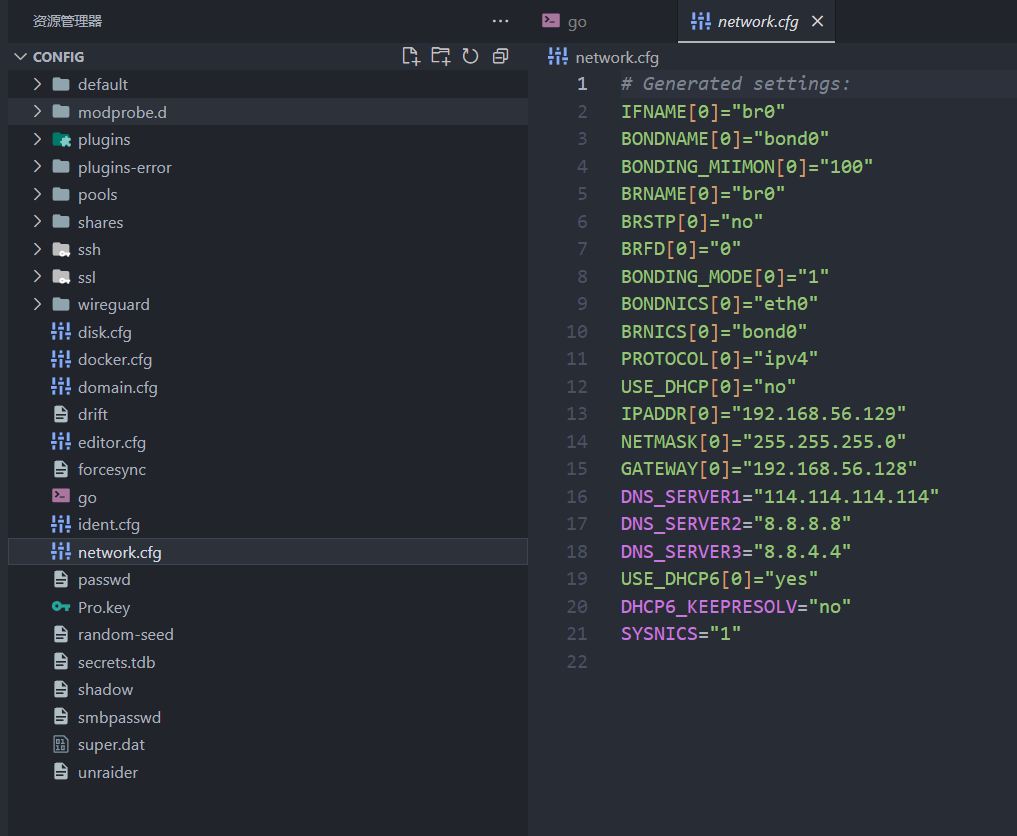Click the settings icon in the editor breadcrumb
The width and height of the screenshot is (1017, 836).
coord(558,57)
